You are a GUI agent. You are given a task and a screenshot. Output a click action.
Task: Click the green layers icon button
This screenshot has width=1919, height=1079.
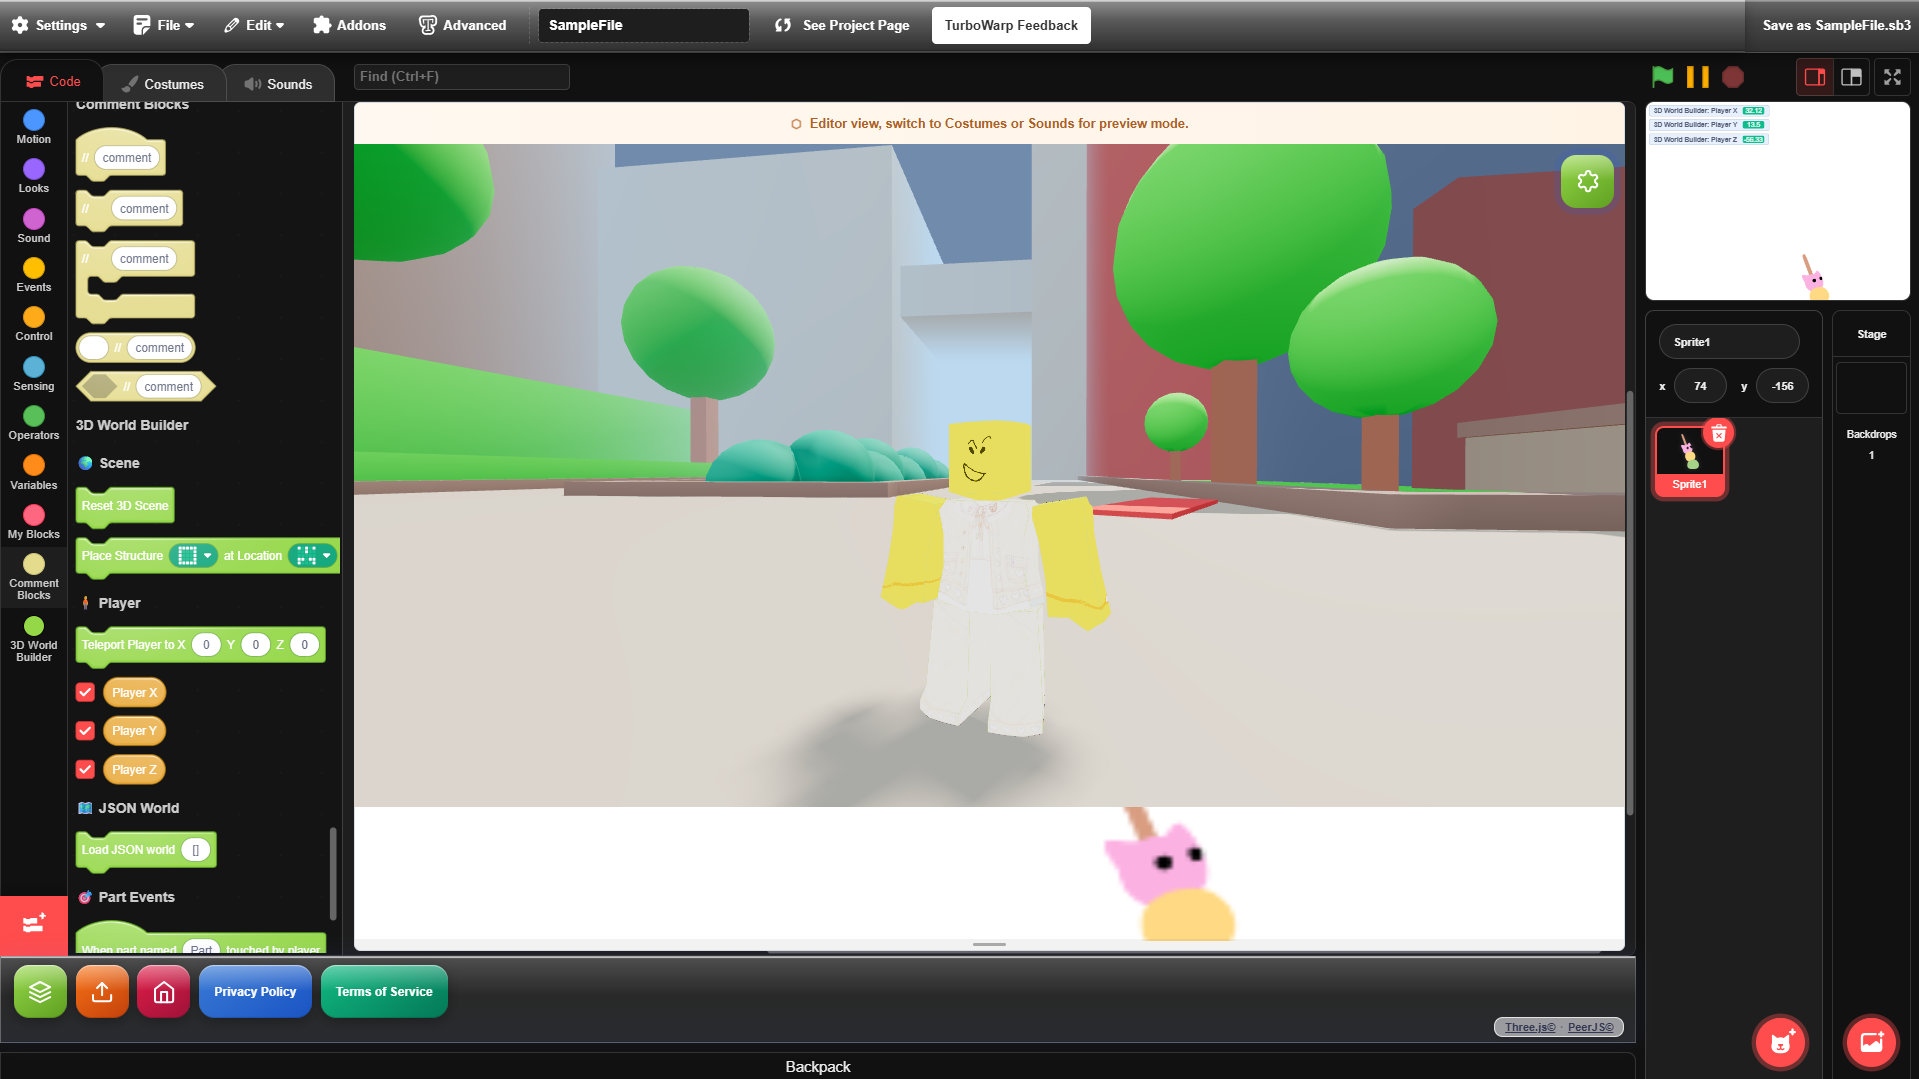(40, 991)
